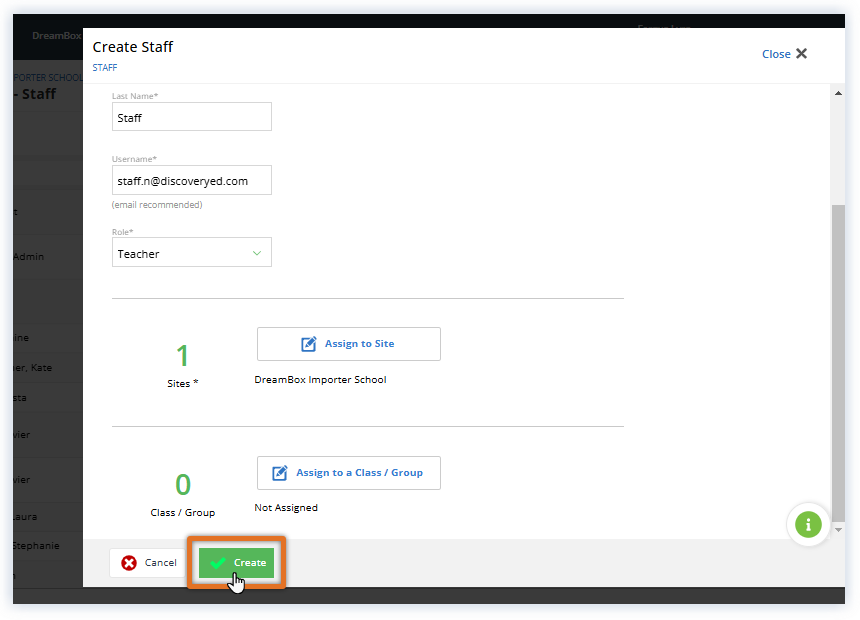Click the (email recommended) hint text

pyautogui.click(x=157, y=205)
